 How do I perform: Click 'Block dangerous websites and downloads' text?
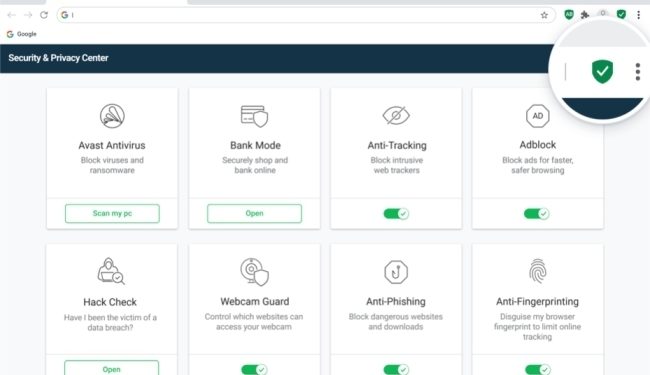click(x=395, y=322)
